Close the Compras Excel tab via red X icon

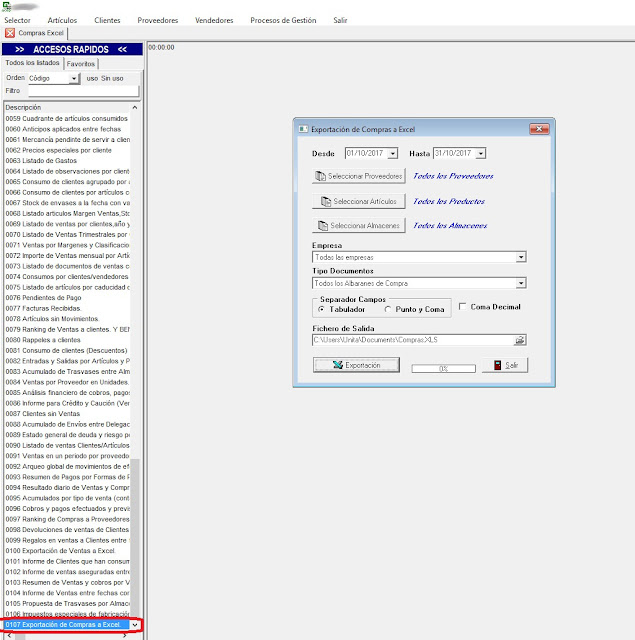[x=10, y=33]
